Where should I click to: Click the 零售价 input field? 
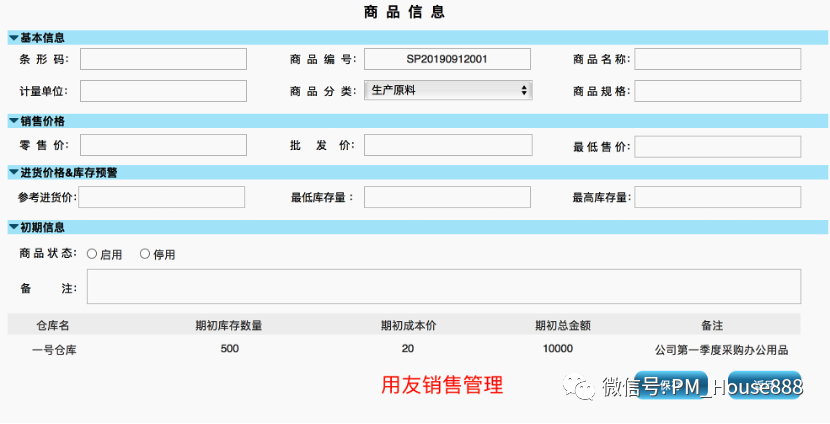tap(163, 146)
